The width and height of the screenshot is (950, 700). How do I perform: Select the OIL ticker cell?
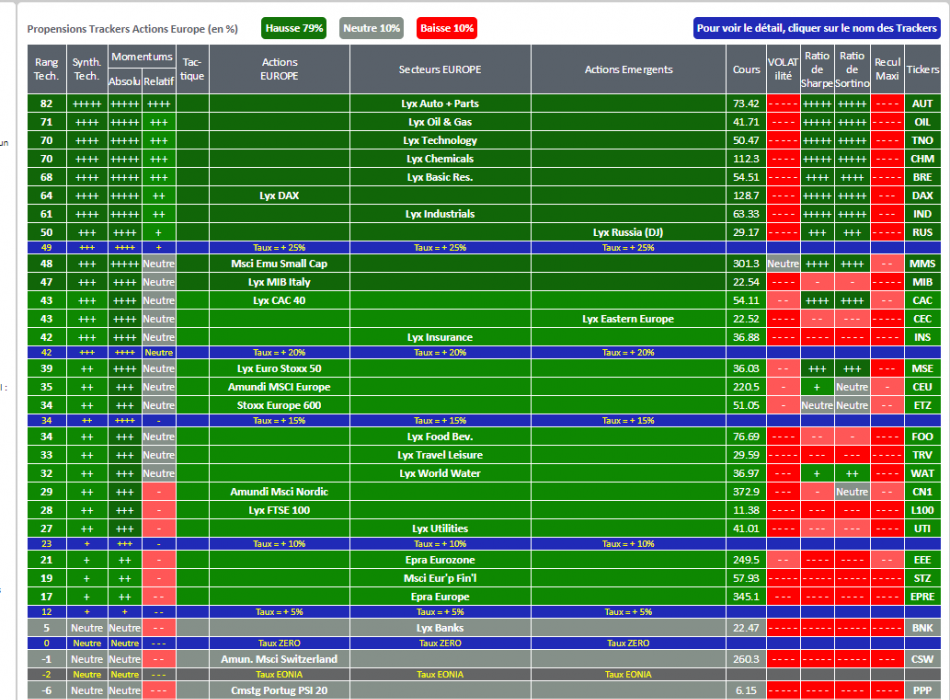pyautogui.click(x=922, y=122)
